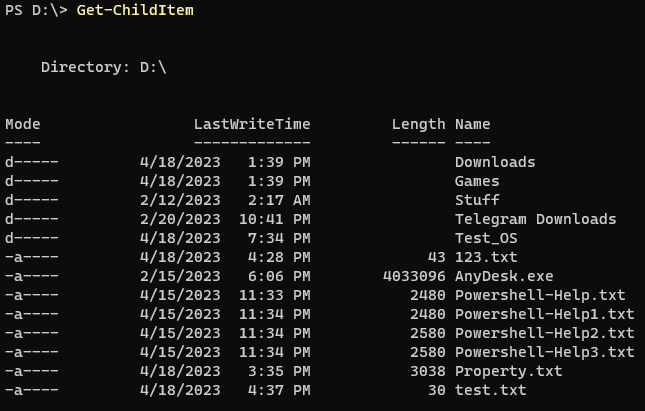Select the Games folder name
This screenshot has height=411, width=645.
tap(477, 181)
